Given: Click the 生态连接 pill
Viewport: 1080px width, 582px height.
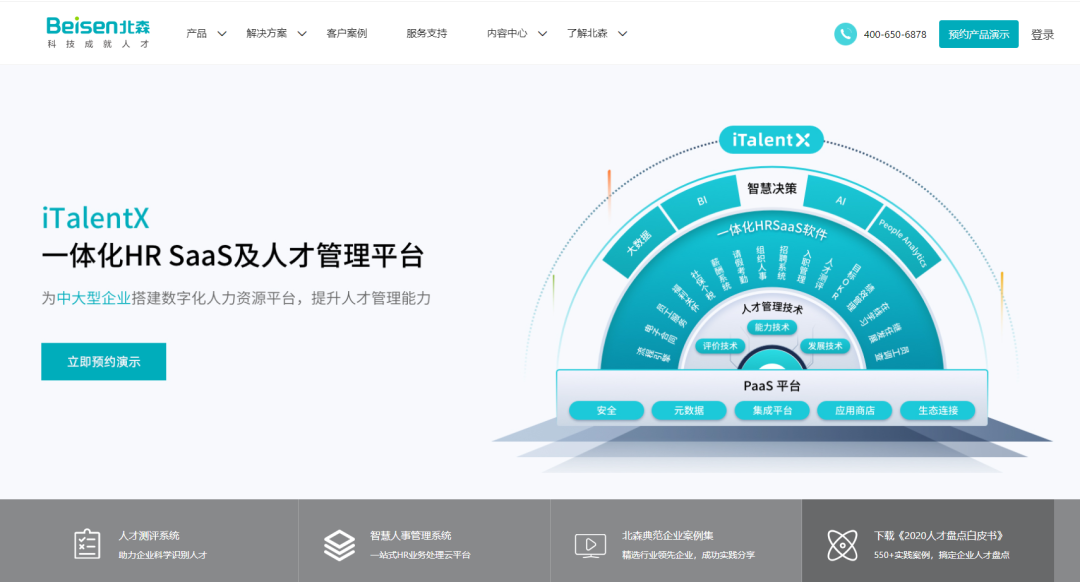Looking at the screenshot, I should [x=938, y=410].
